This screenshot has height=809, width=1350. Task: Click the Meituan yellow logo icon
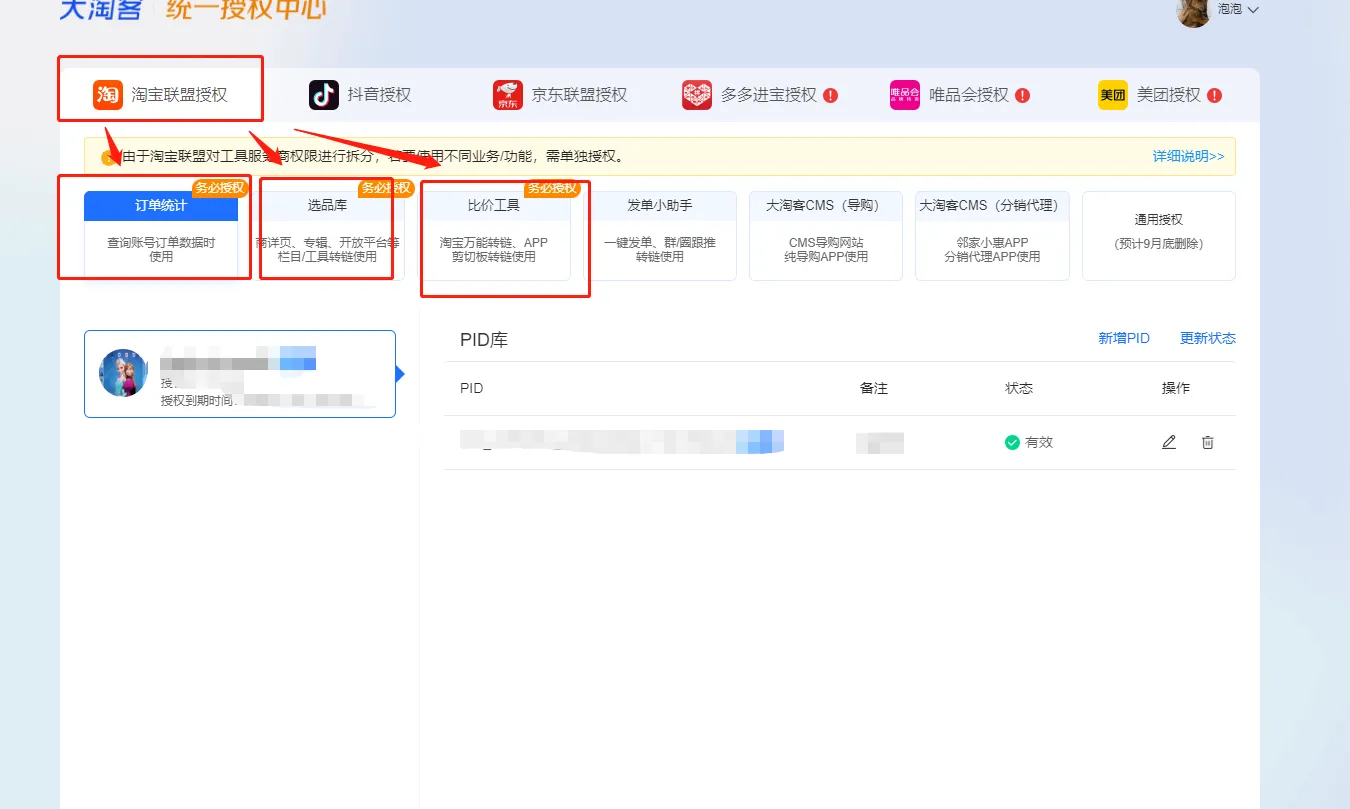click(x=1113, y=95)
